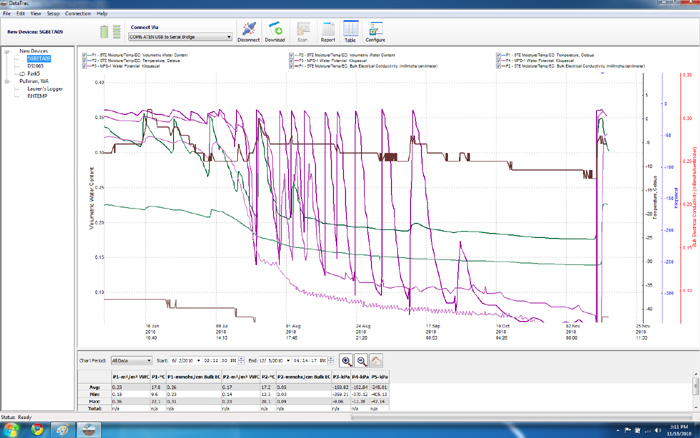Screen dimensions: 700x438
Task: Click the End time spinner arrows
Action: (x=331, y=361)
